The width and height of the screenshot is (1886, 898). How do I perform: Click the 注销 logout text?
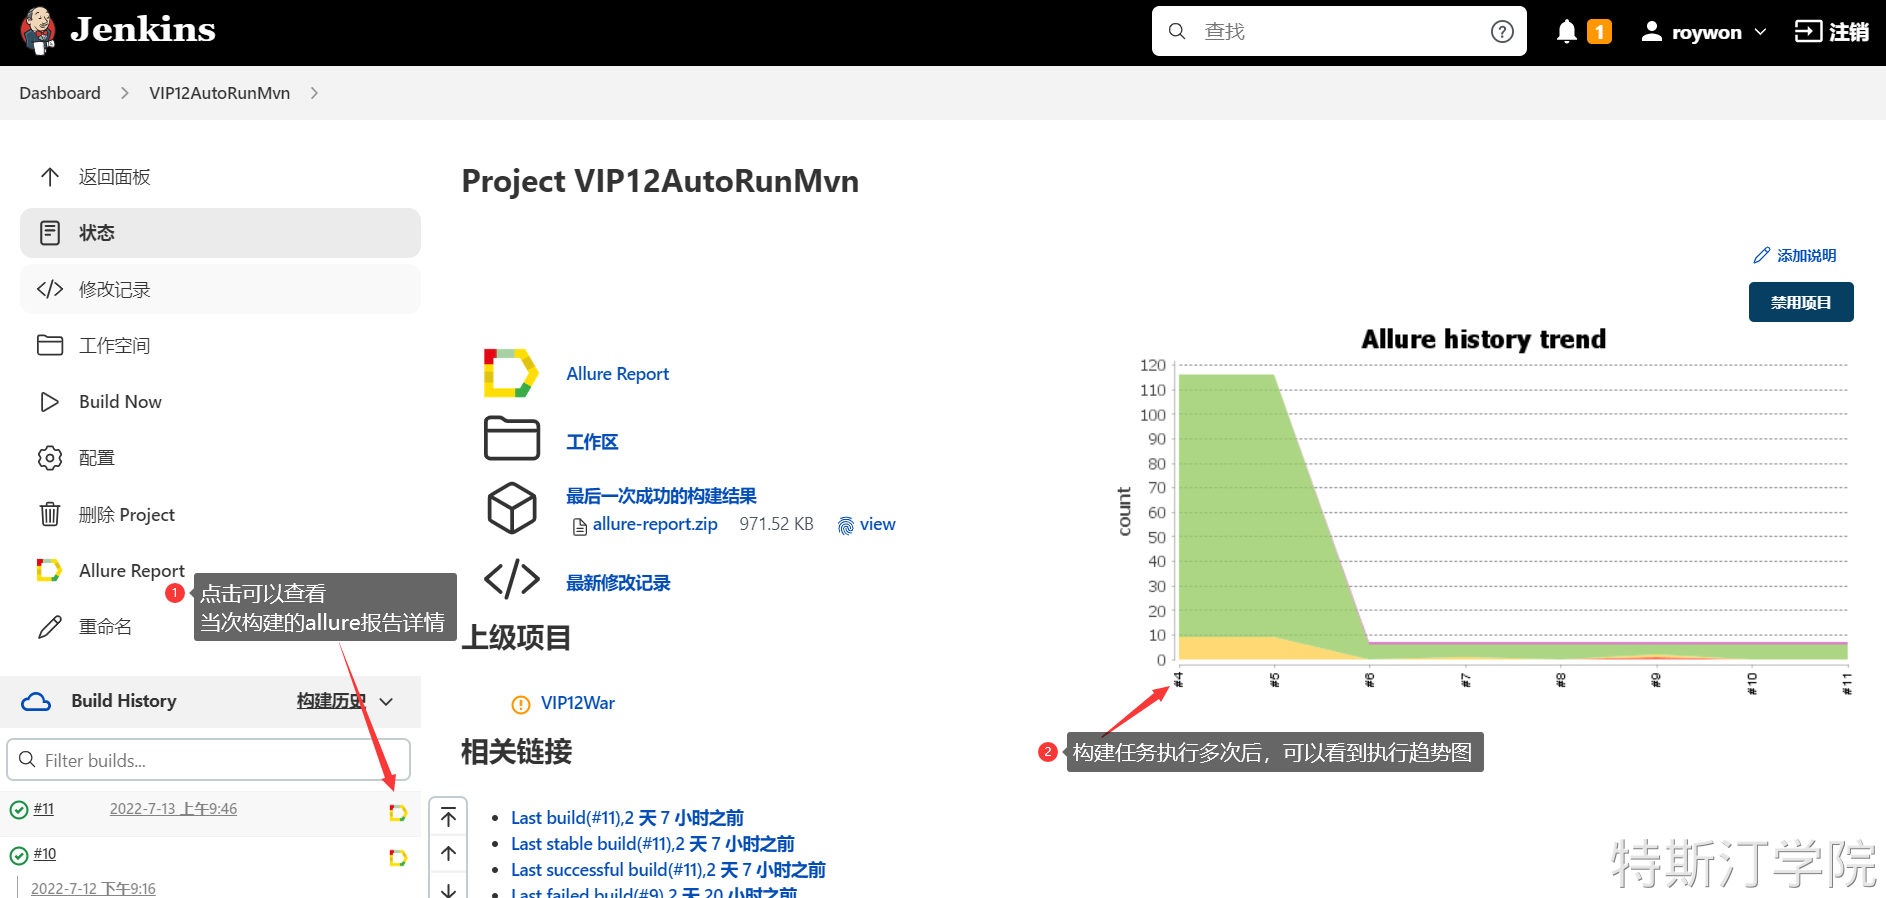(x=1849, y=32)
